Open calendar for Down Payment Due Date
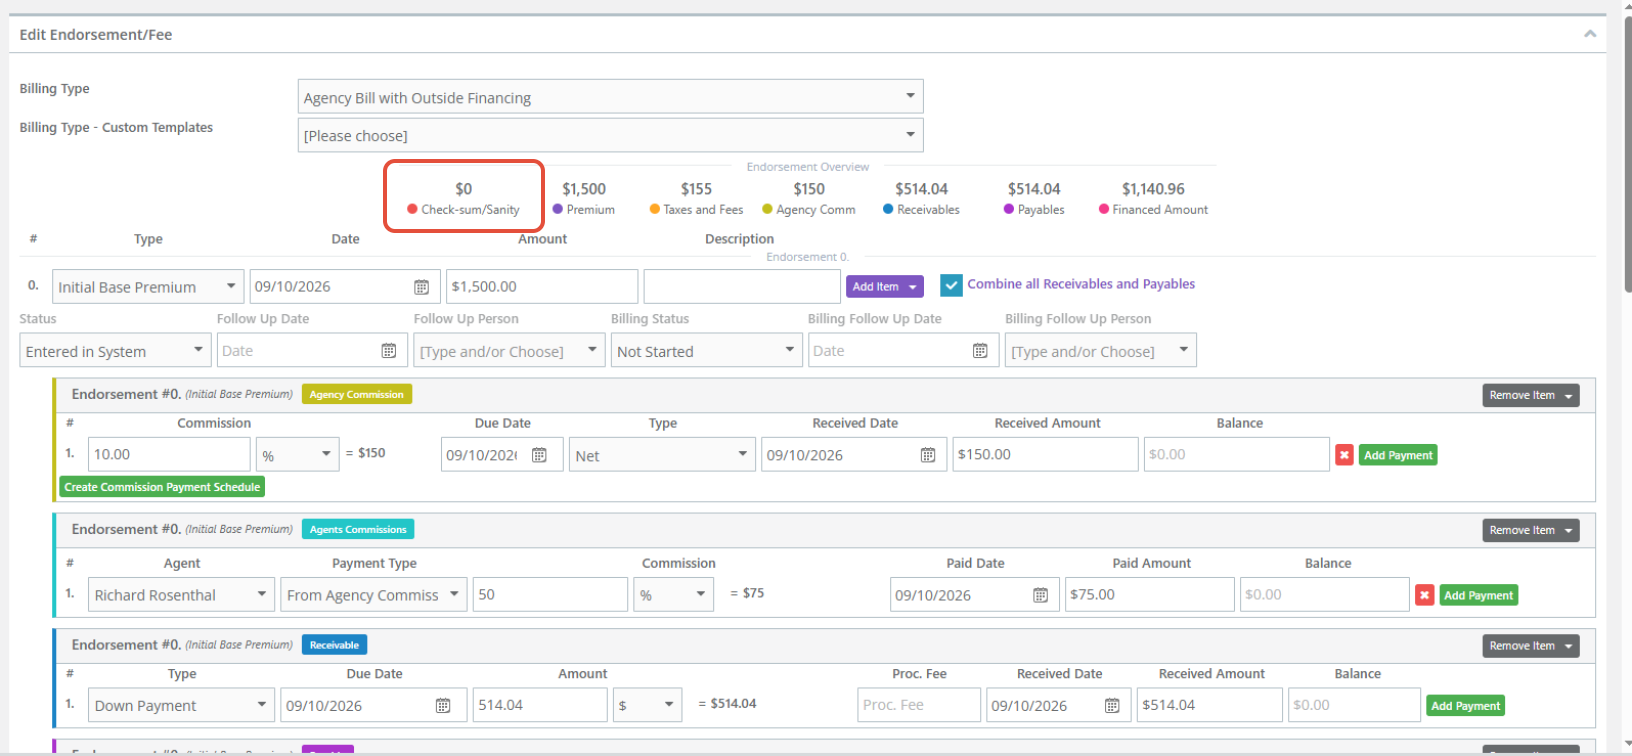Image resolution: width=1632 pixels, height=756 pixels. point(443,706)
